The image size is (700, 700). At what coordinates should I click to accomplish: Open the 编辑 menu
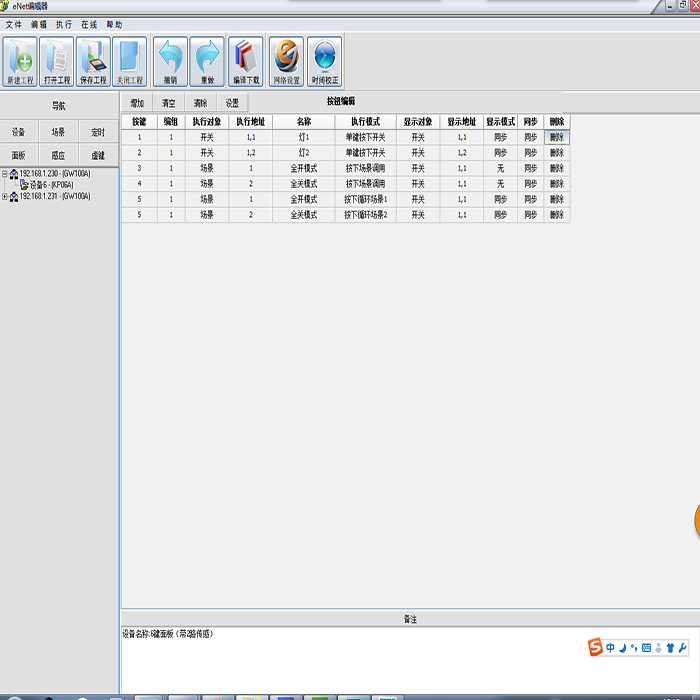coord(39,25)
